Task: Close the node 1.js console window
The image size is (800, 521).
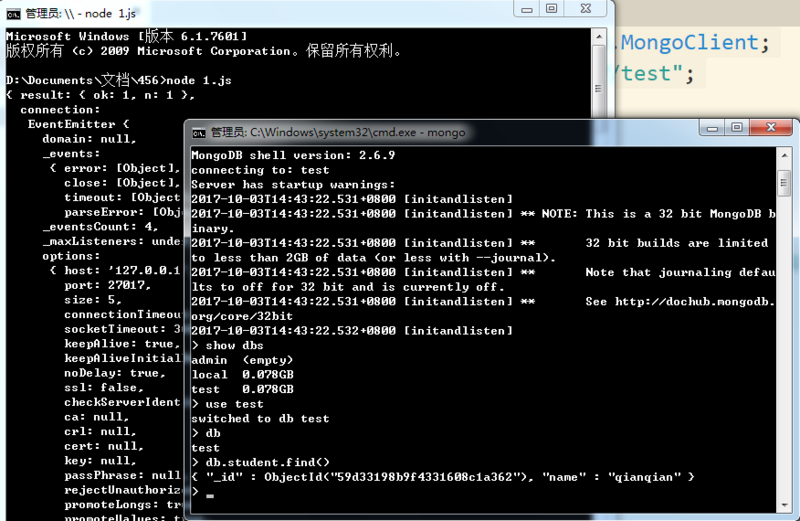Action: click(586, 9)
